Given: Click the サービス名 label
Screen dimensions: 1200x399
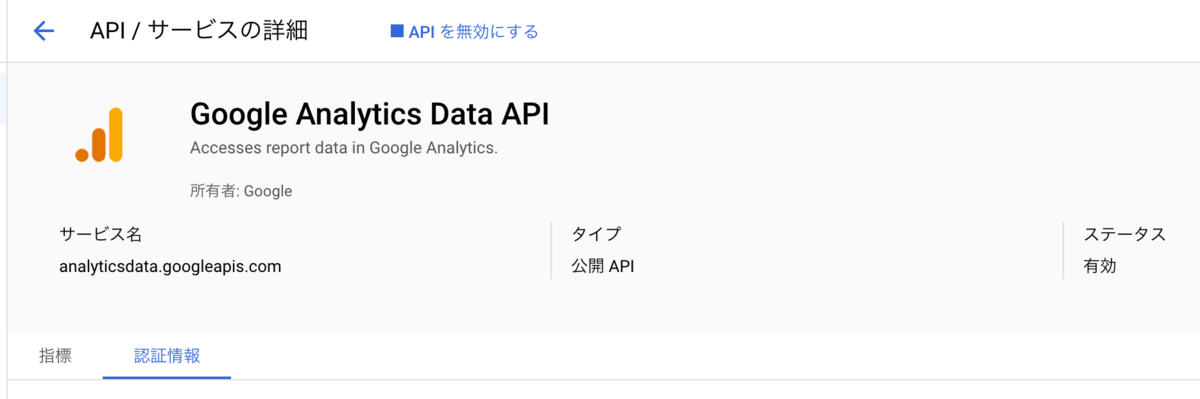Looking at the screenshot, I should pyautogui.click(x=100, y=235).
